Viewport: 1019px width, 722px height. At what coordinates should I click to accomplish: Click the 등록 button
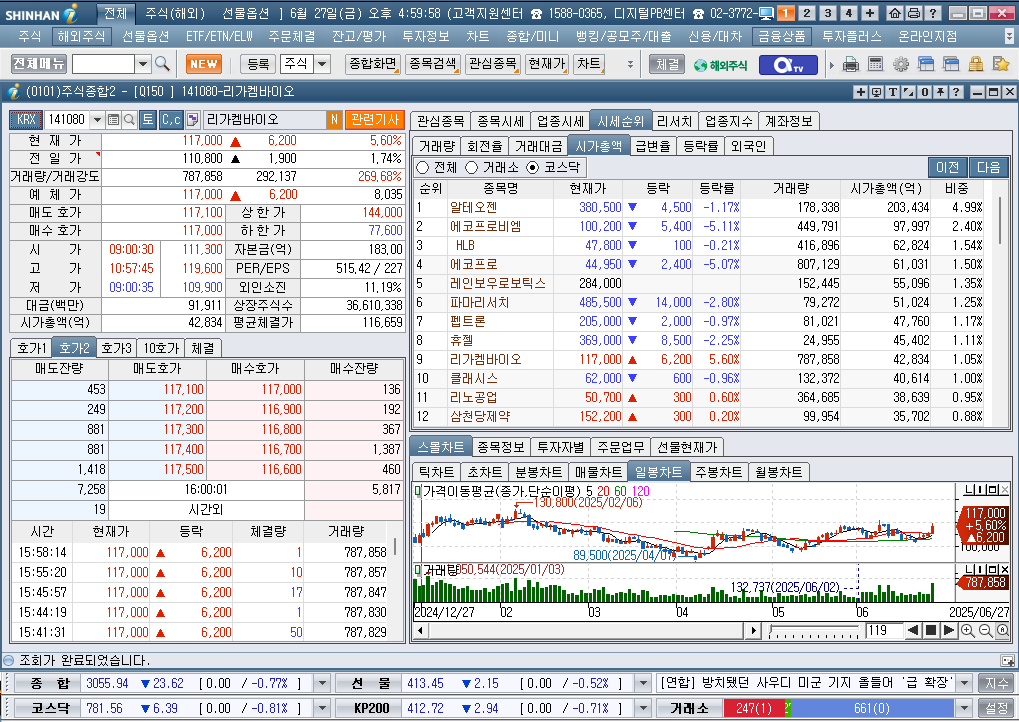pyautogui.click(x=258, y=64)
